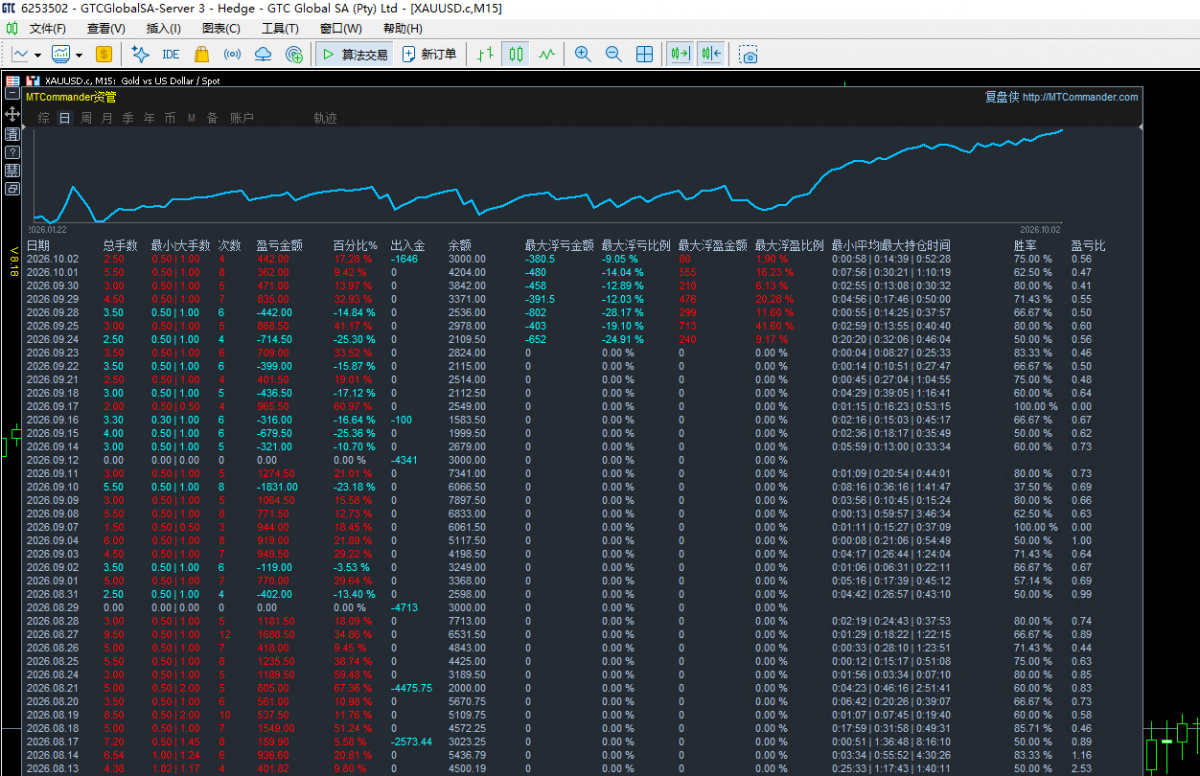Click the 清 clear button in sidebar
The height and width of the screenshot is (776, 1200).
12,133
